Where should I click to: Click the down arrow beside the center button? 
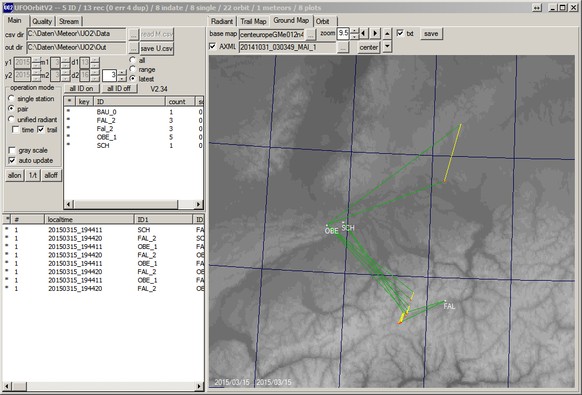click(x=387, y=47)
